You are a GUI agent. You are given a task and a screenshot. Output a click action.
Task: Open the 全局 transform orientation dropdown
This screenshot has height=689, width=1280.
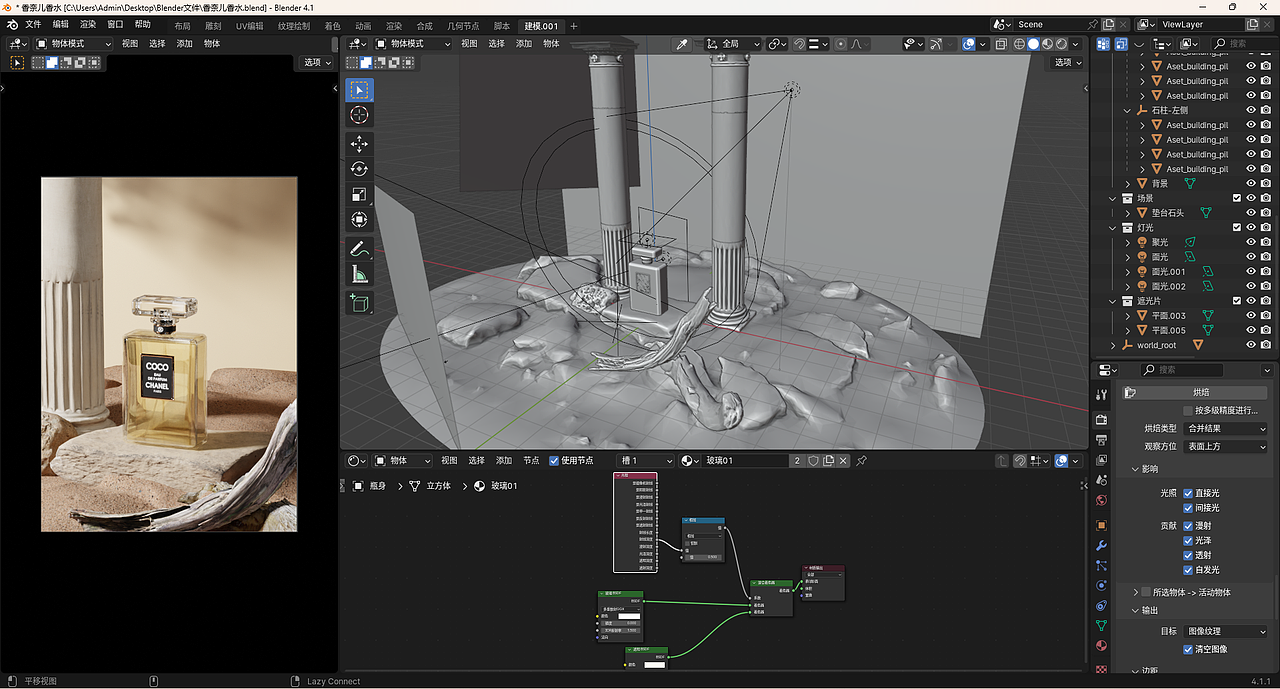tap(731, 44)
